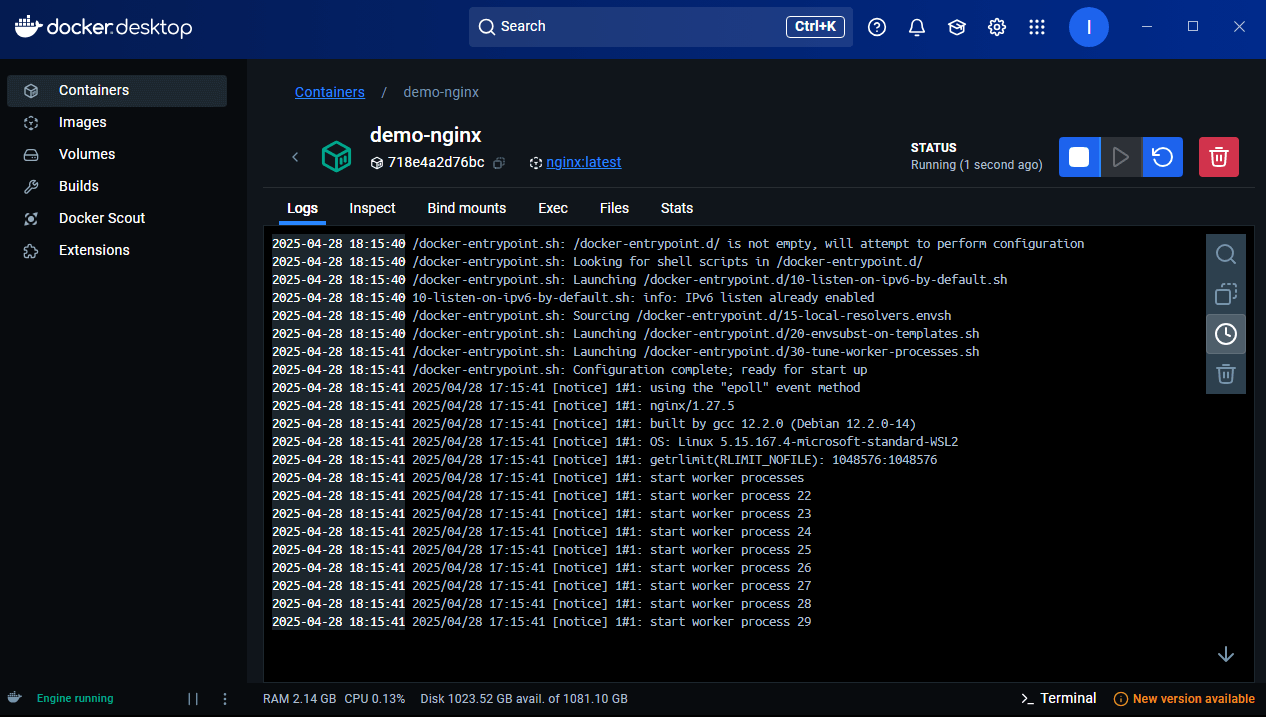Click the 'using the "epoll" event method' line
The height and width of the screenshot is (717, 1266).
click(566, 388)
